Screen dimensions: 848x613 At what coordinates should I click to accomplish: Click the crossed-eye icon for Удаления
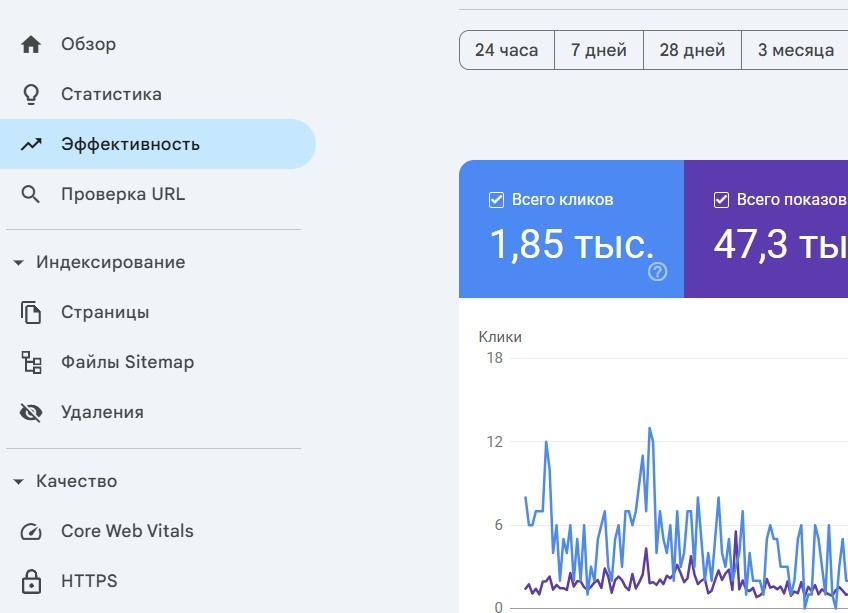pos(32,412)
